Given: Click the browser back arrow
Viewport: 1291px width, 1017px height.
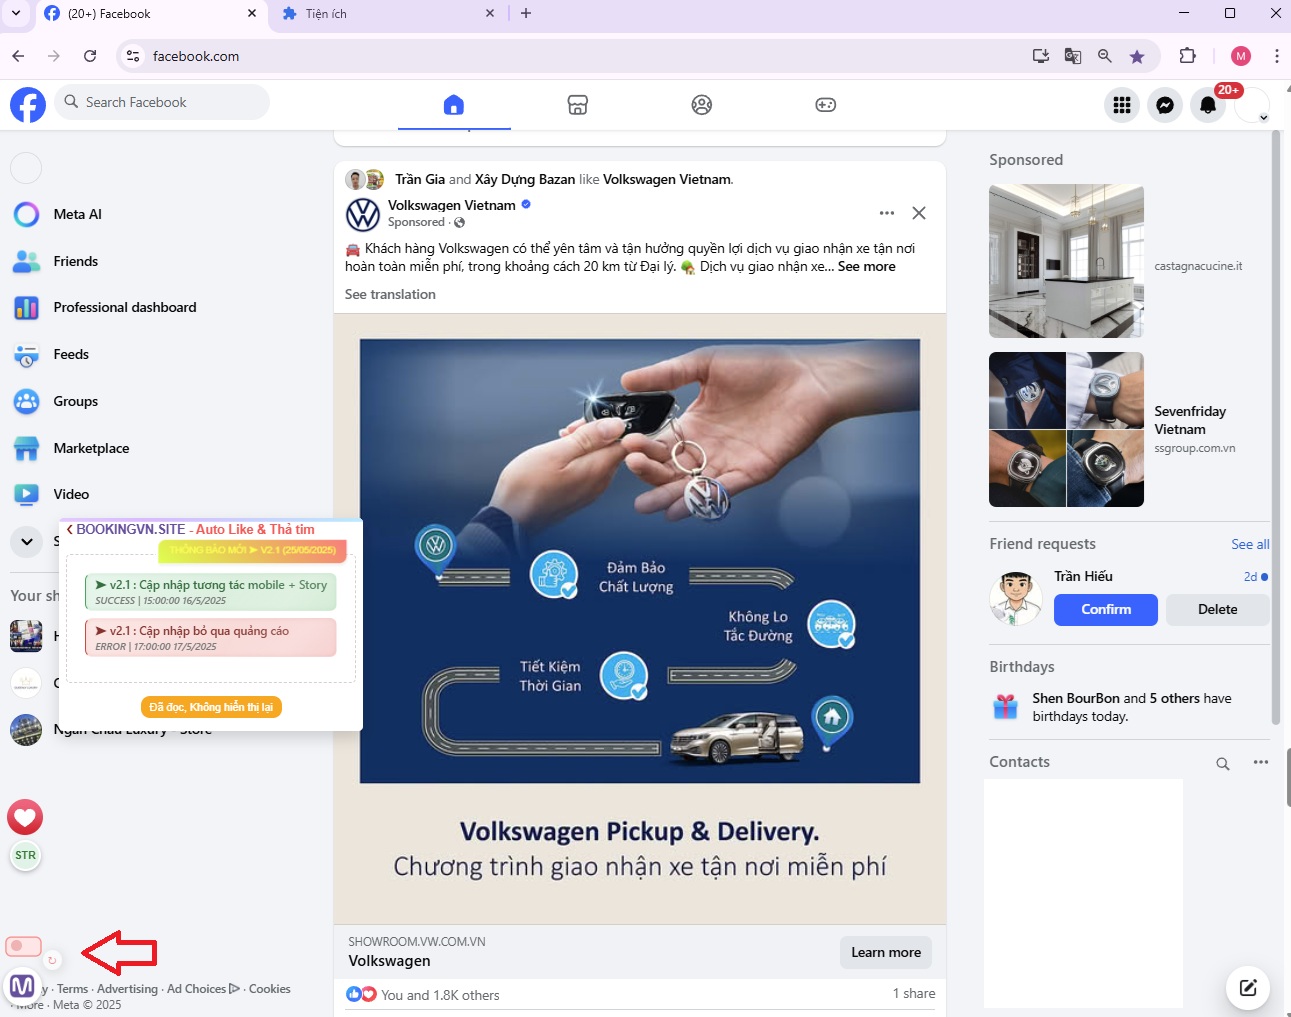Looking at the screenshot, I should [x=18, y=56].
